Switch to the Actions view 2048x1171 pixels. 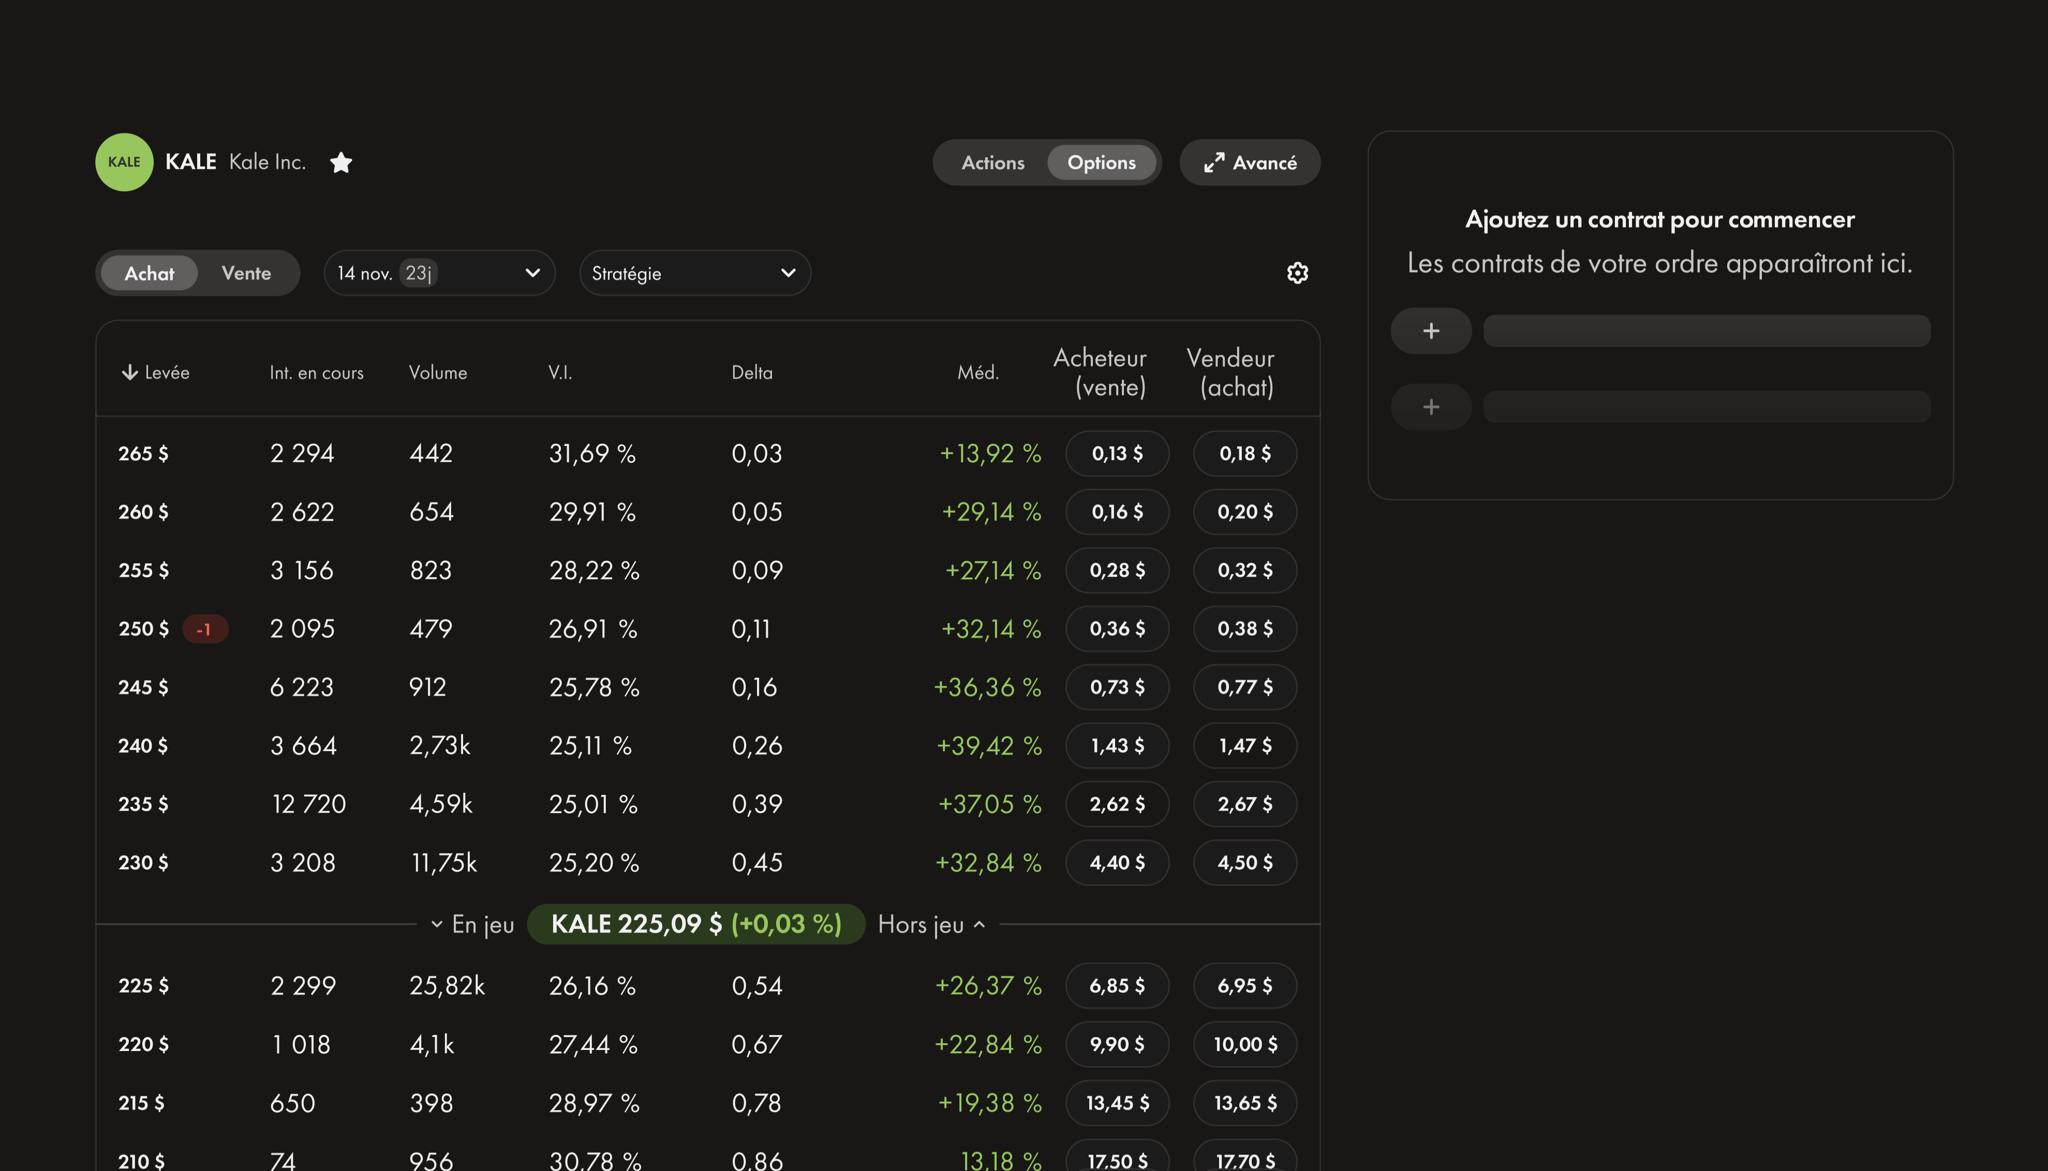point(992,162)
